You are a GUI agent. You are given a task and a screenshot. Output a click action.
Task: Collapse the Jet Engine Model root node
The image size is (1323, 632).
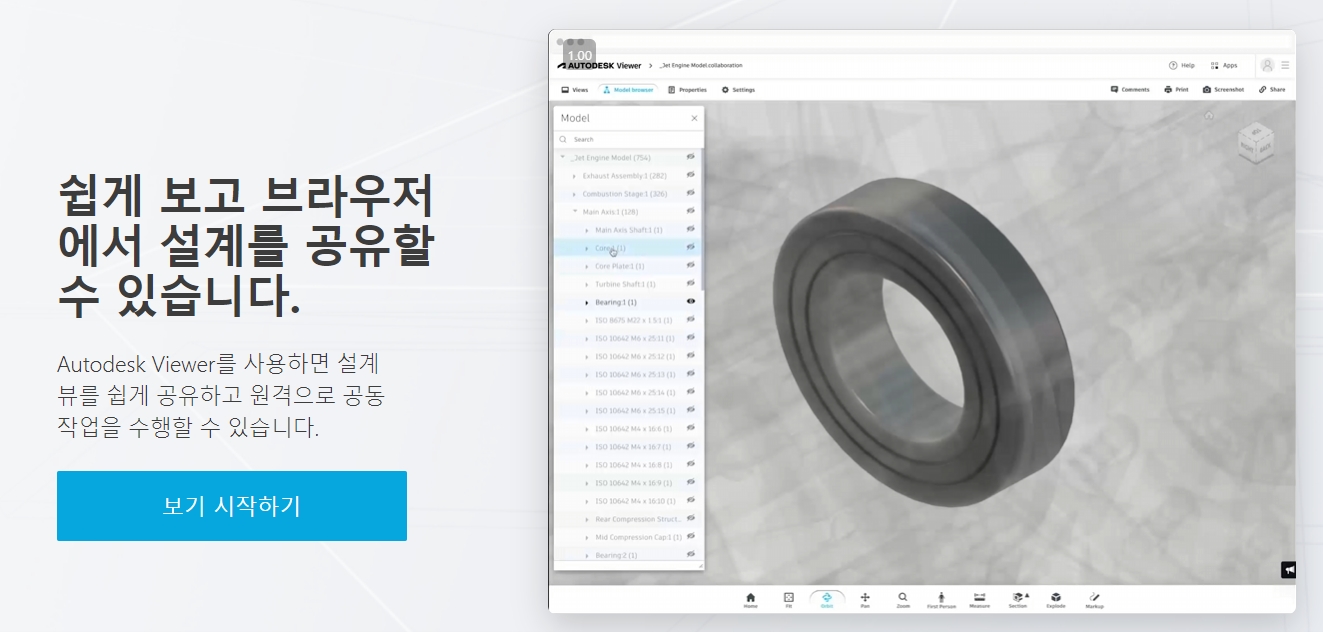(x=563, y=157)
